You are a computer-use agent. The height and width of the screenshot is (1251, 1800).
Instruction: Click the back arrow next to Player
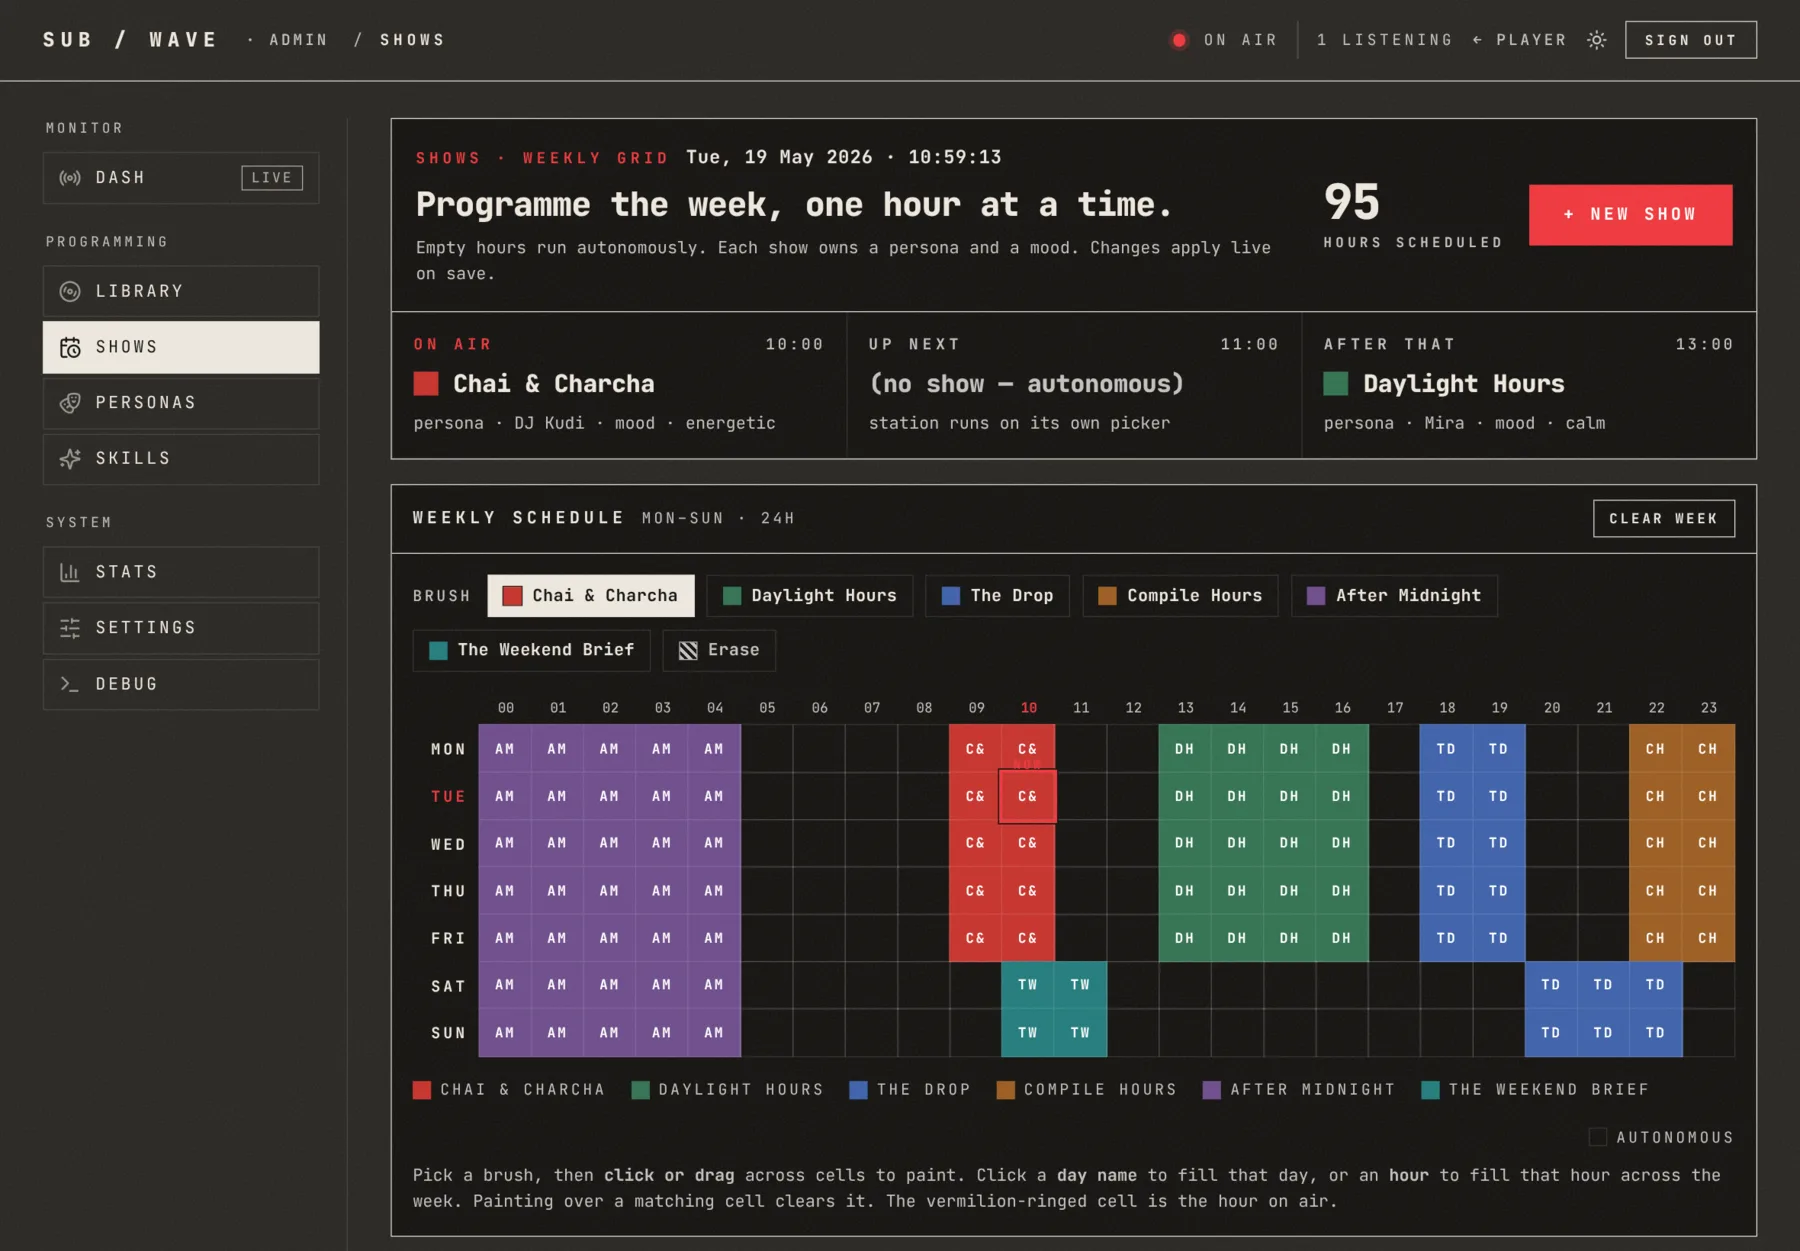[x=1477, y=40]
